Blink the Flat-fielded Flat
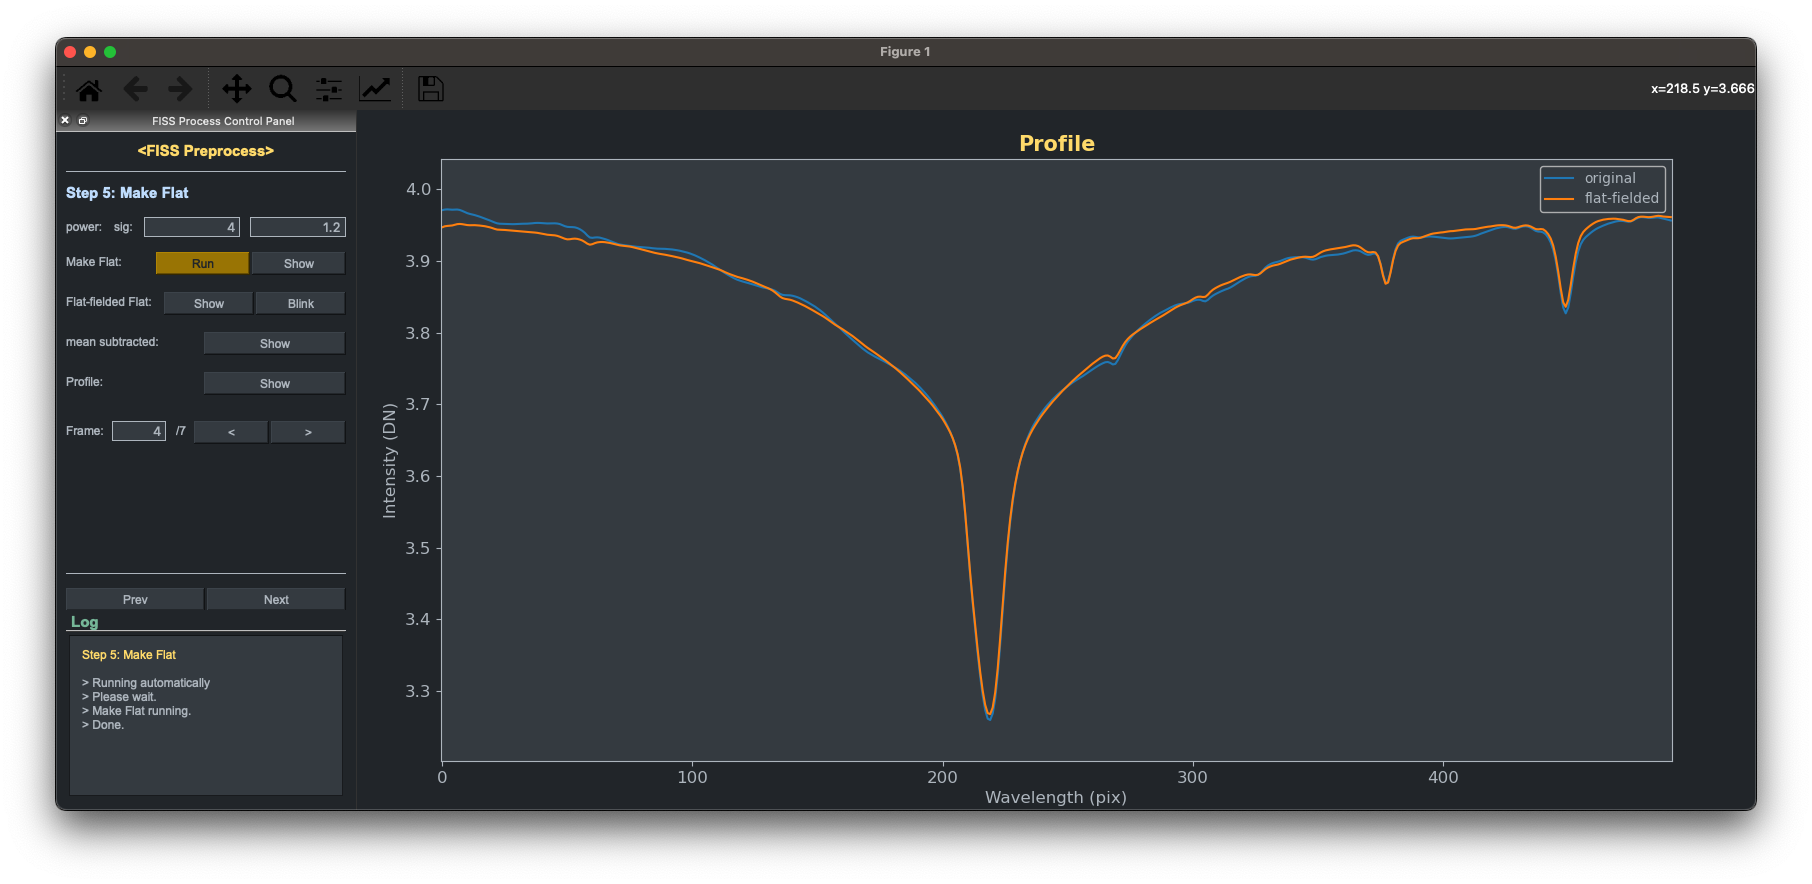Screen dimensions: 1812x884 click(300, 303)
